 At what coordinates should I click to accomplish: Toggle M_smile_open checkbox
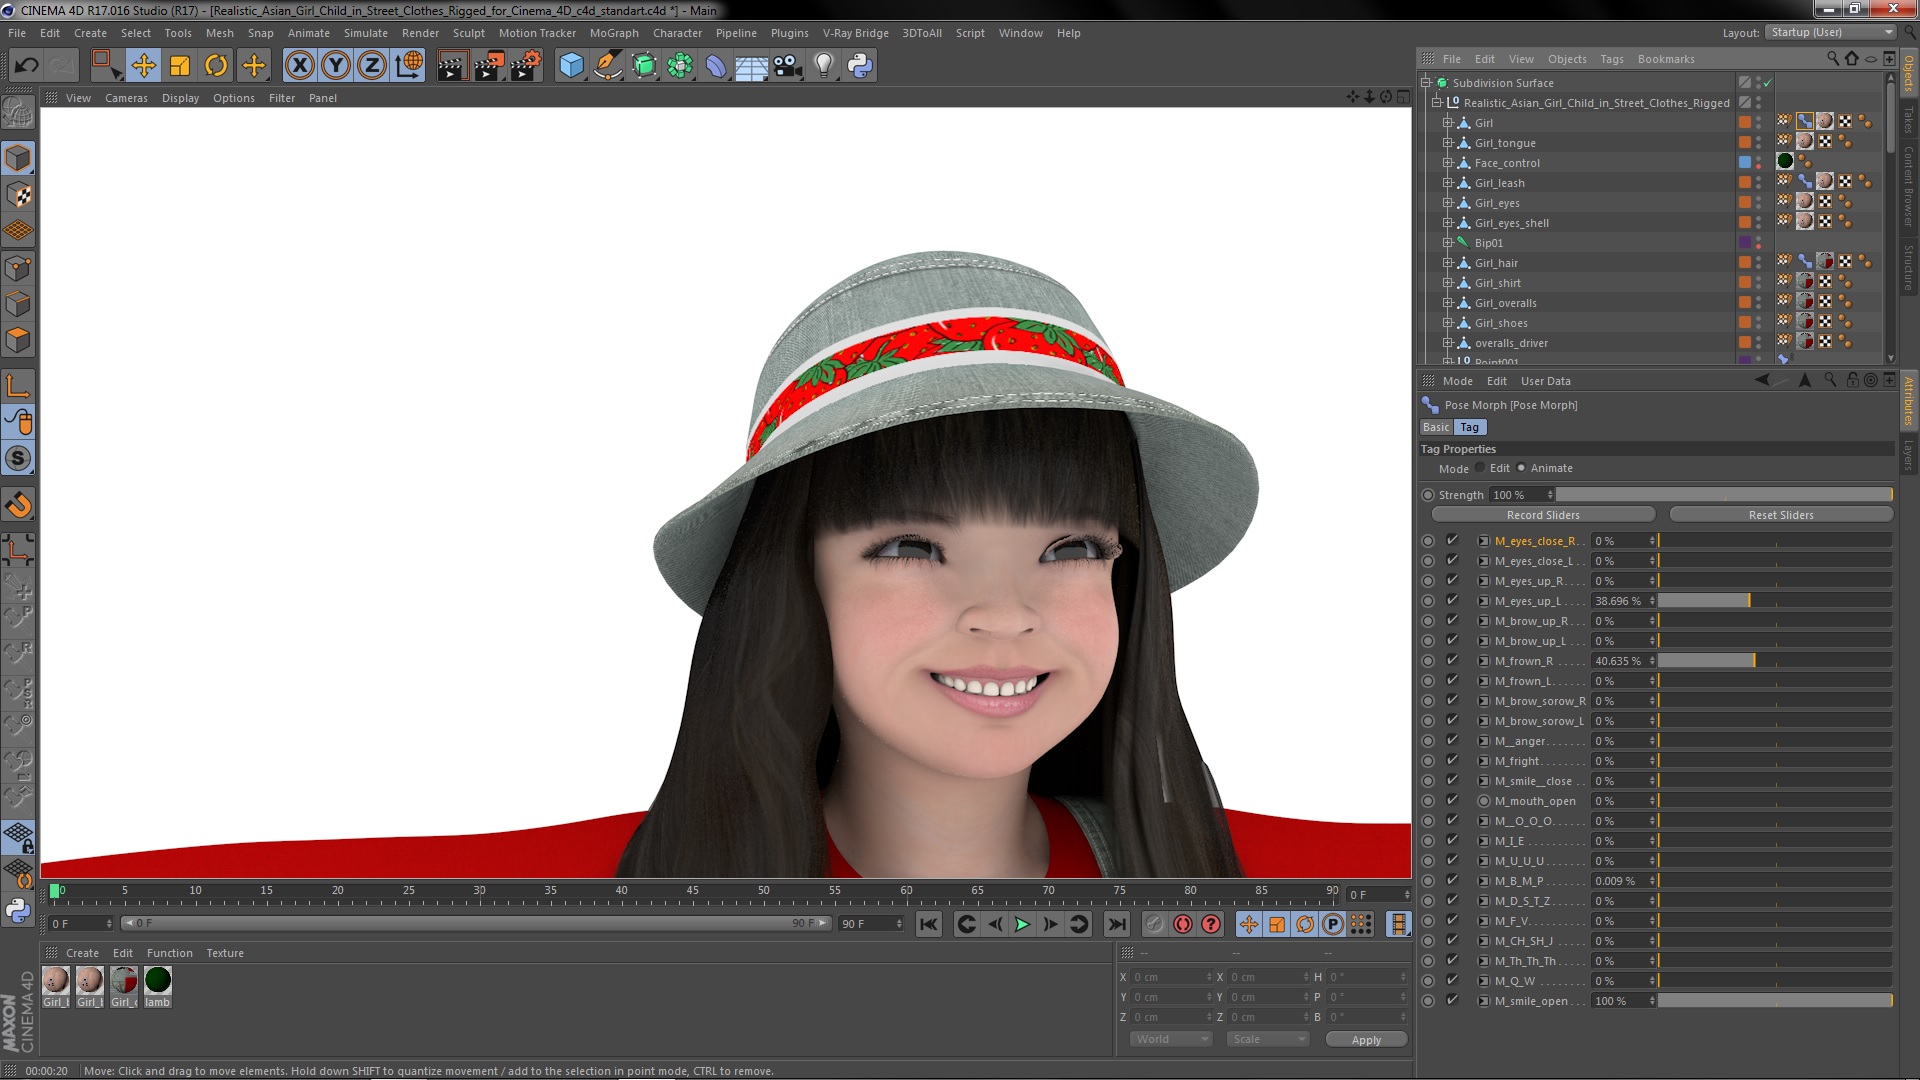pos(1452,1001)
